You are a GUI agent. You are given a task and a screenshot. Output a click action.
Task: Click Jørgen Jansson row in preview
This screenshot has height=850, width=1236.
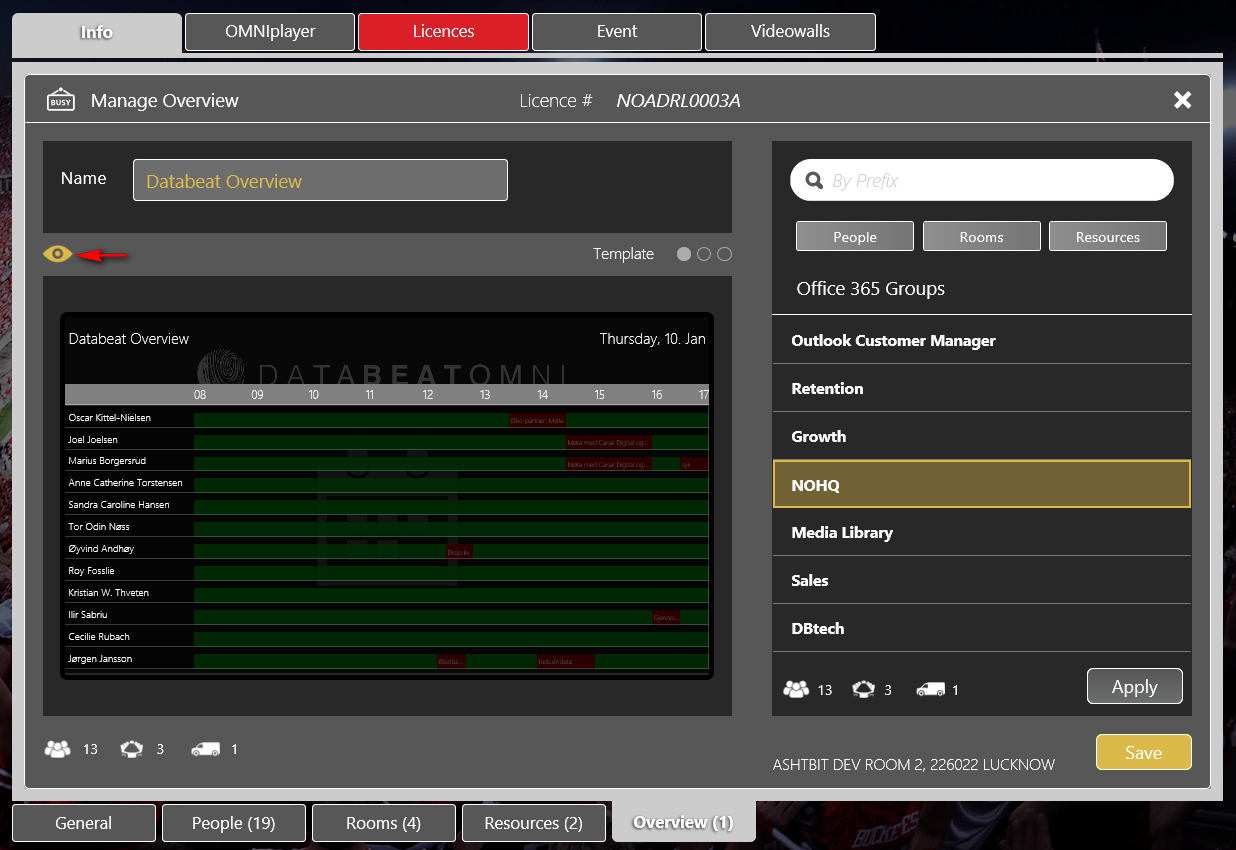coord(387,659)
